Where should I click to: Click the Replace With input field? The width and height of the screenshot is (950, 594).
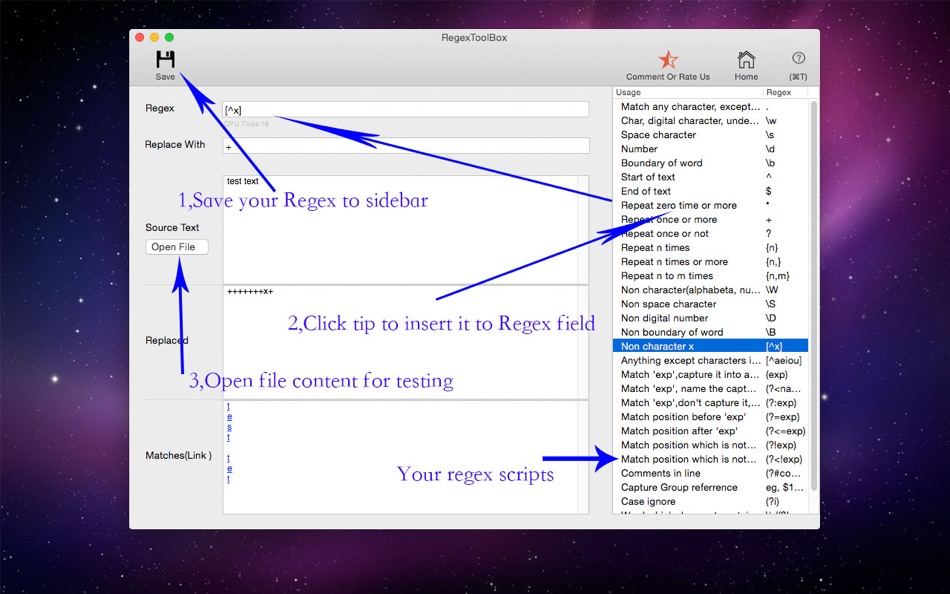pos(405,146)
